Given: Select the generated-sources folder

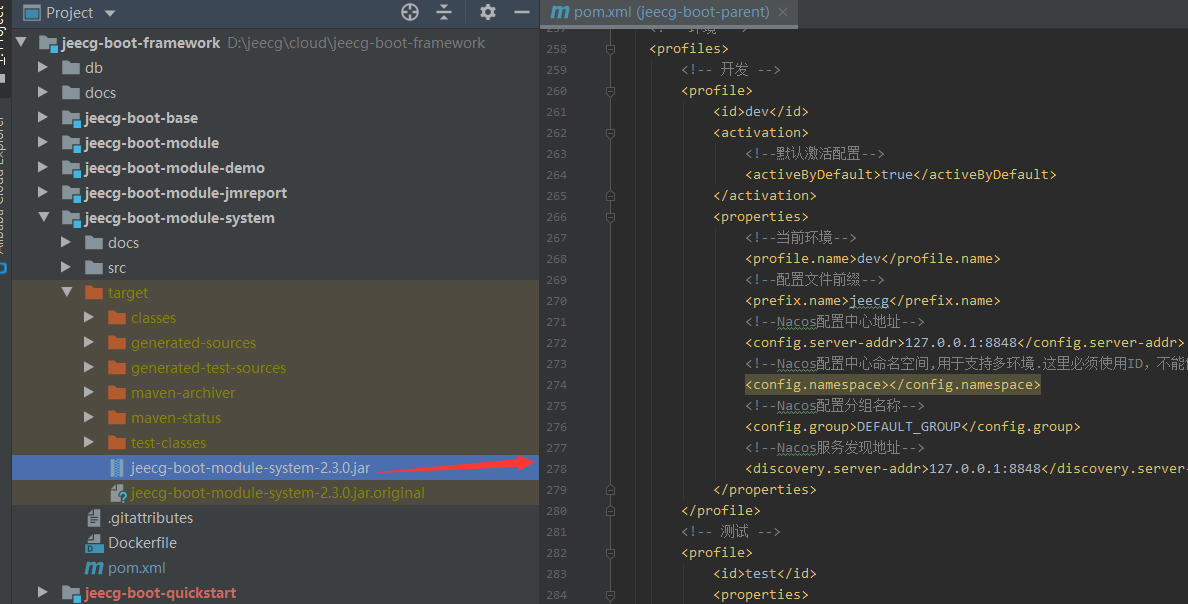Looking at the screenshot, I should pos(193,343).
